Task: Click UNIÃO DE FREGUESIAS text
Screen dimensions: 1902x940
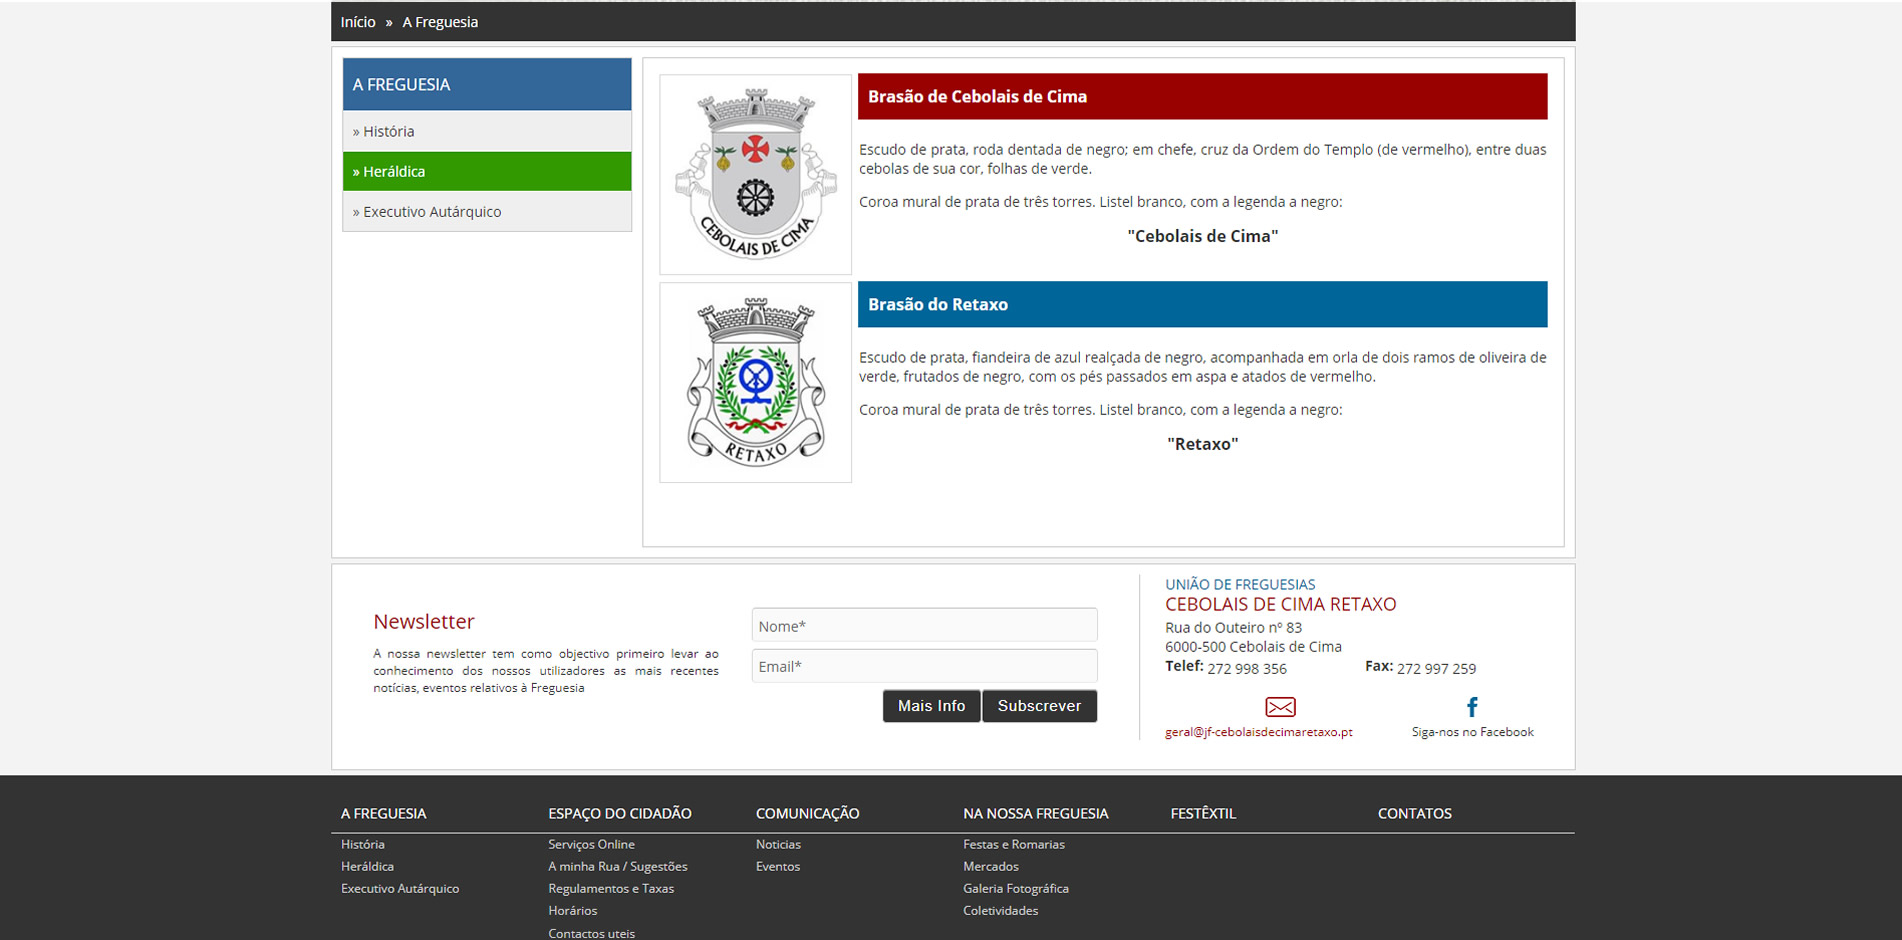Action: [x=1240, y=584]
